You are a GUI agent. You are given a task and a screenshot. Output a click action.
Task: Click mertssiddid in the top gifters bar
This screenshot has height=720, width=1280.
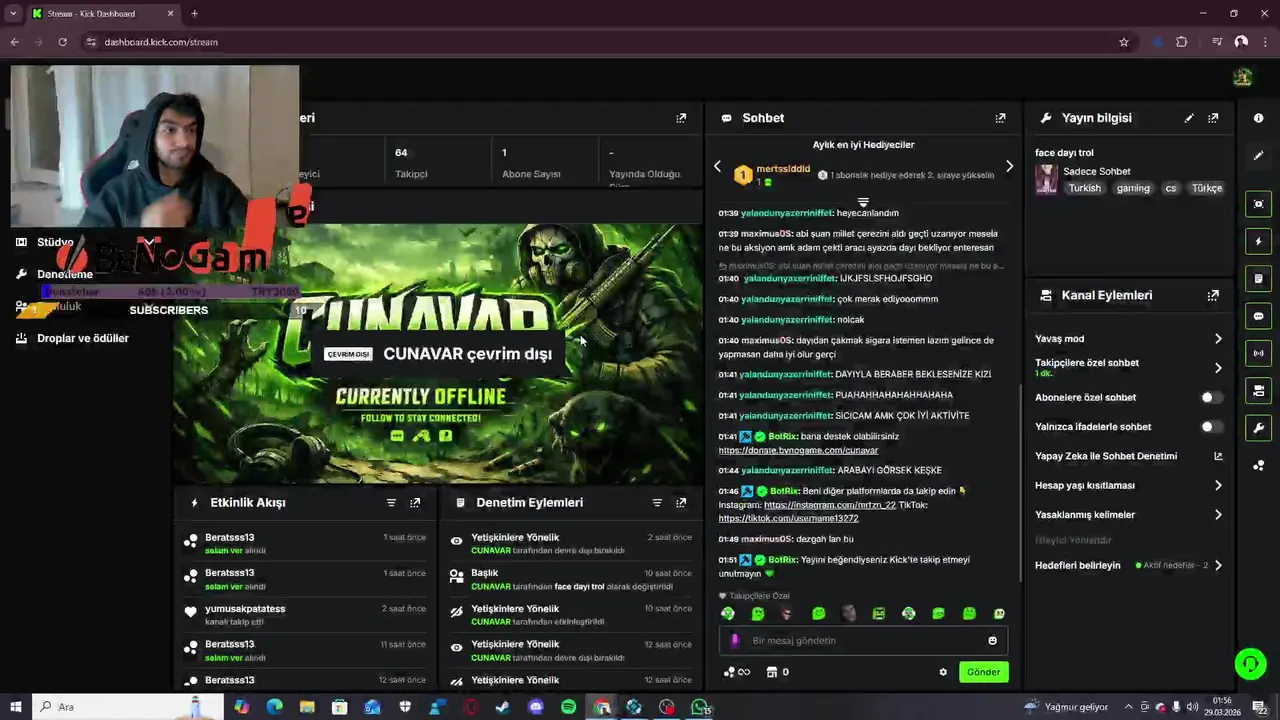(x=783, y=169)
